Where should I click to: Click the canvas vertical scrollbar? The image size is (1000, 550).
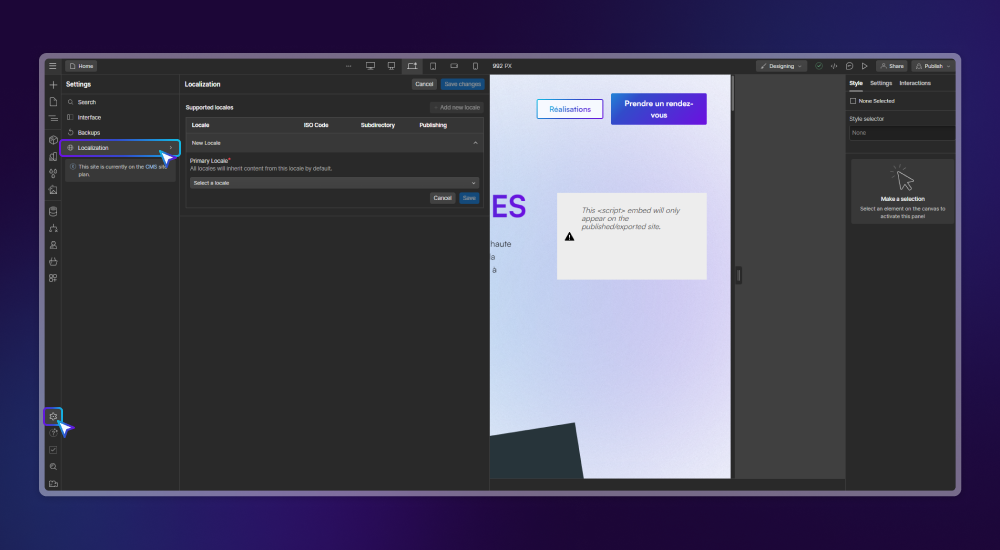pos(733,93)
